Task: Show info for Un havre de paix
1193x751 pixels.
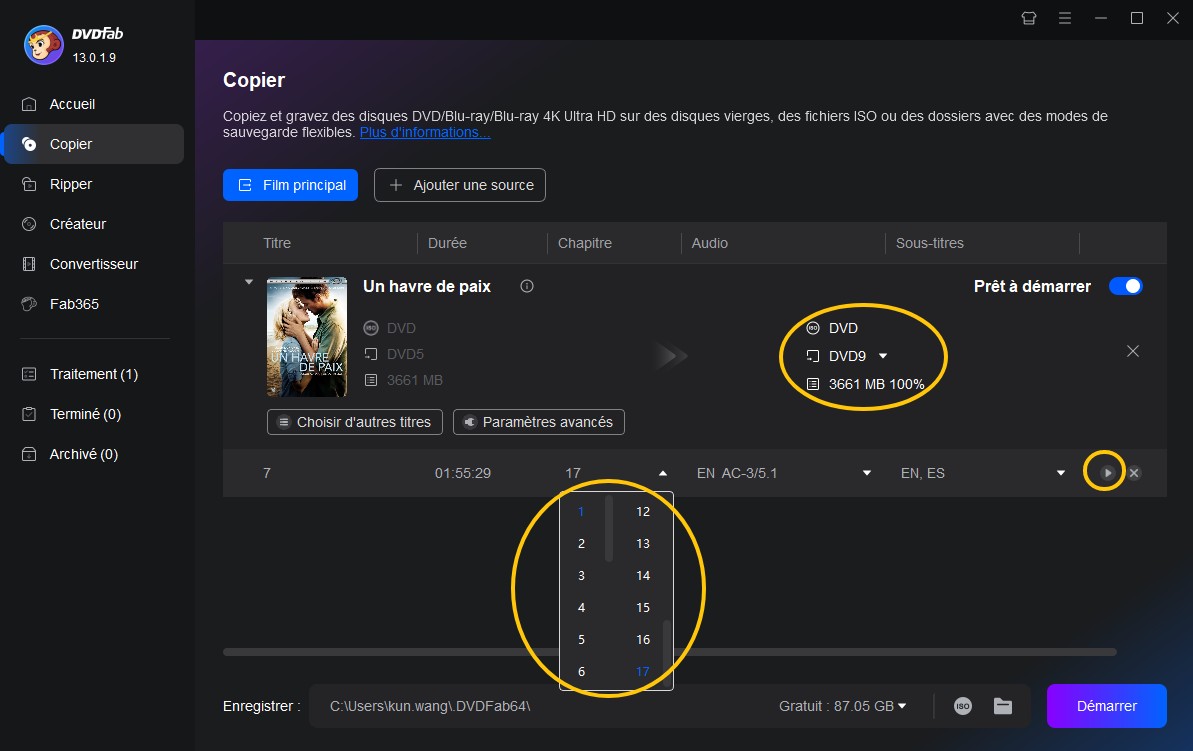Action: click(527, 286)
